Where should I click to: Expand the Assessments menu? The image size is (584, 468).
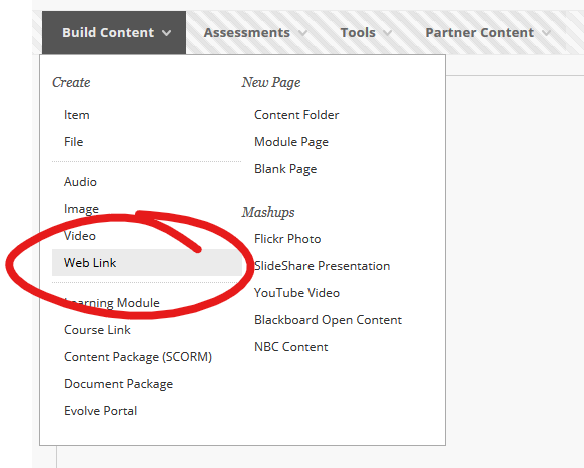(x=255, y=33)
